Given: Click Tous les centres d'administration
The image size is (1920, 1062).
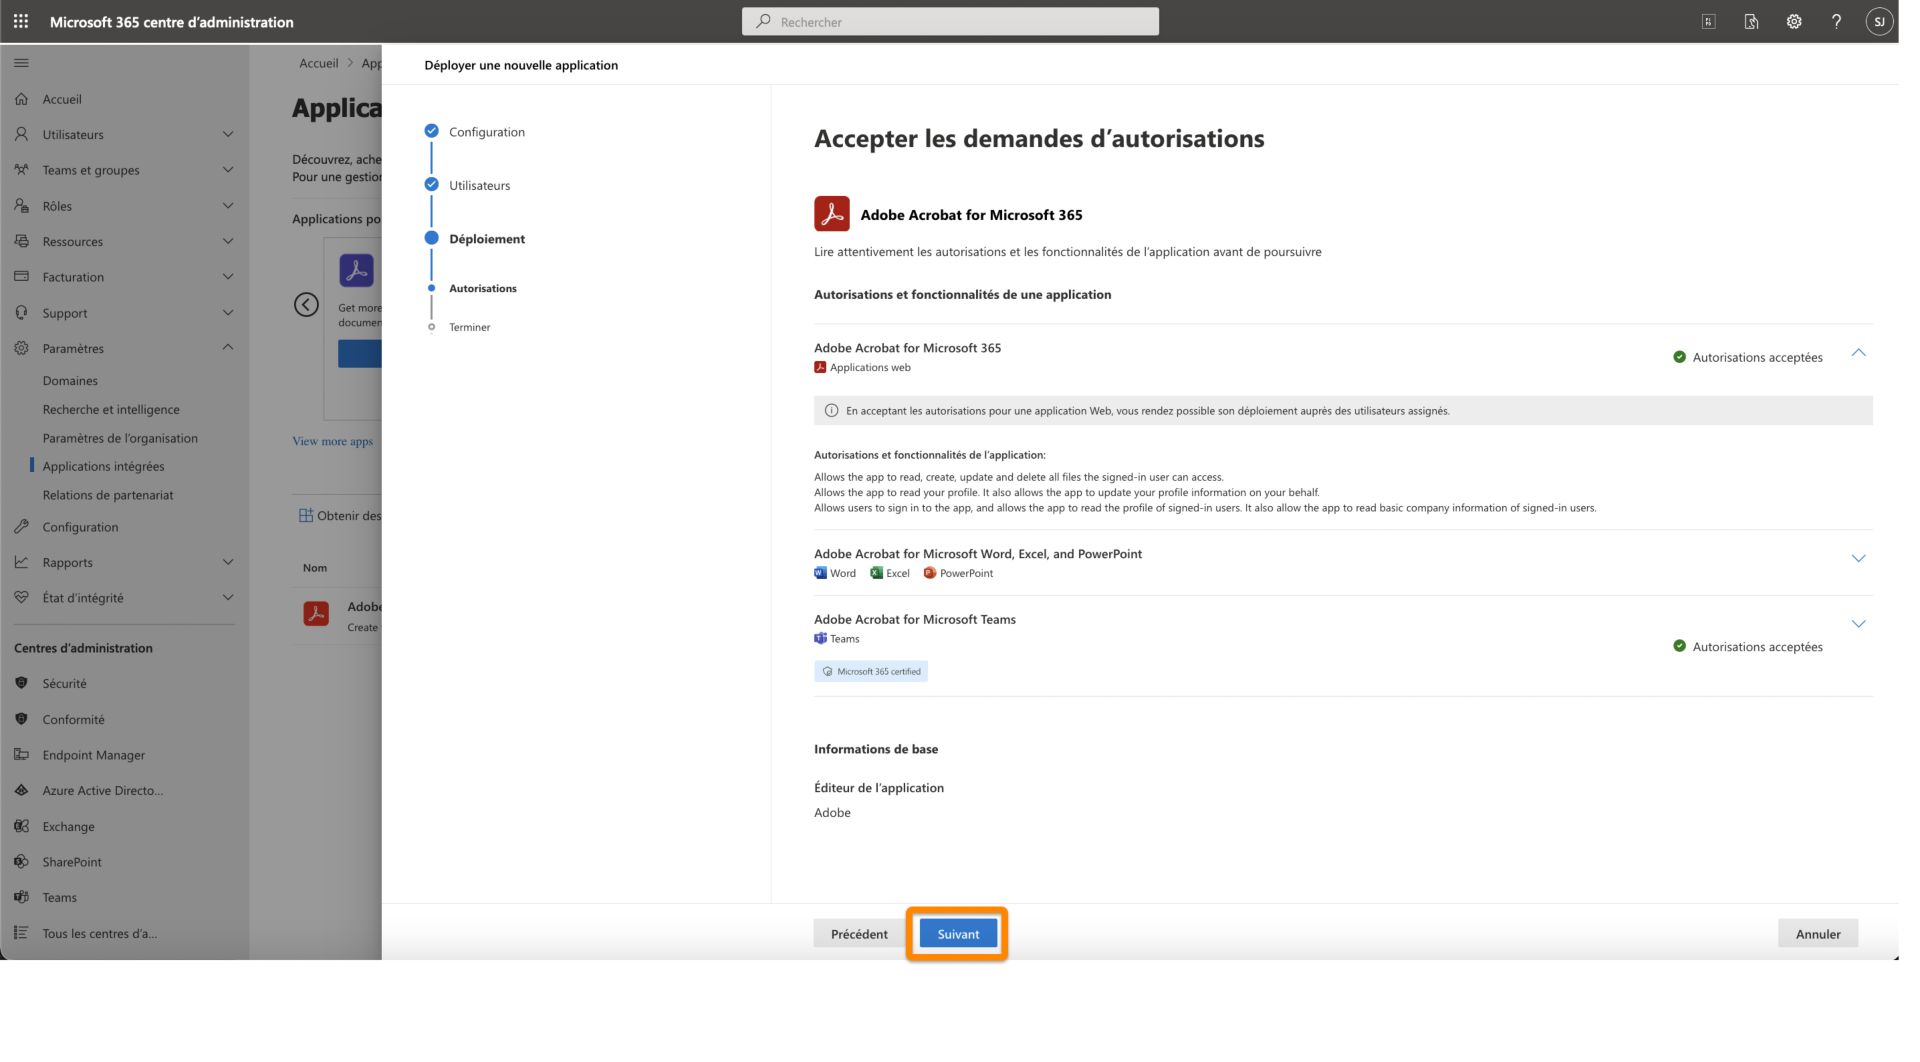Looking at the screenshot, I should [100, 933].
